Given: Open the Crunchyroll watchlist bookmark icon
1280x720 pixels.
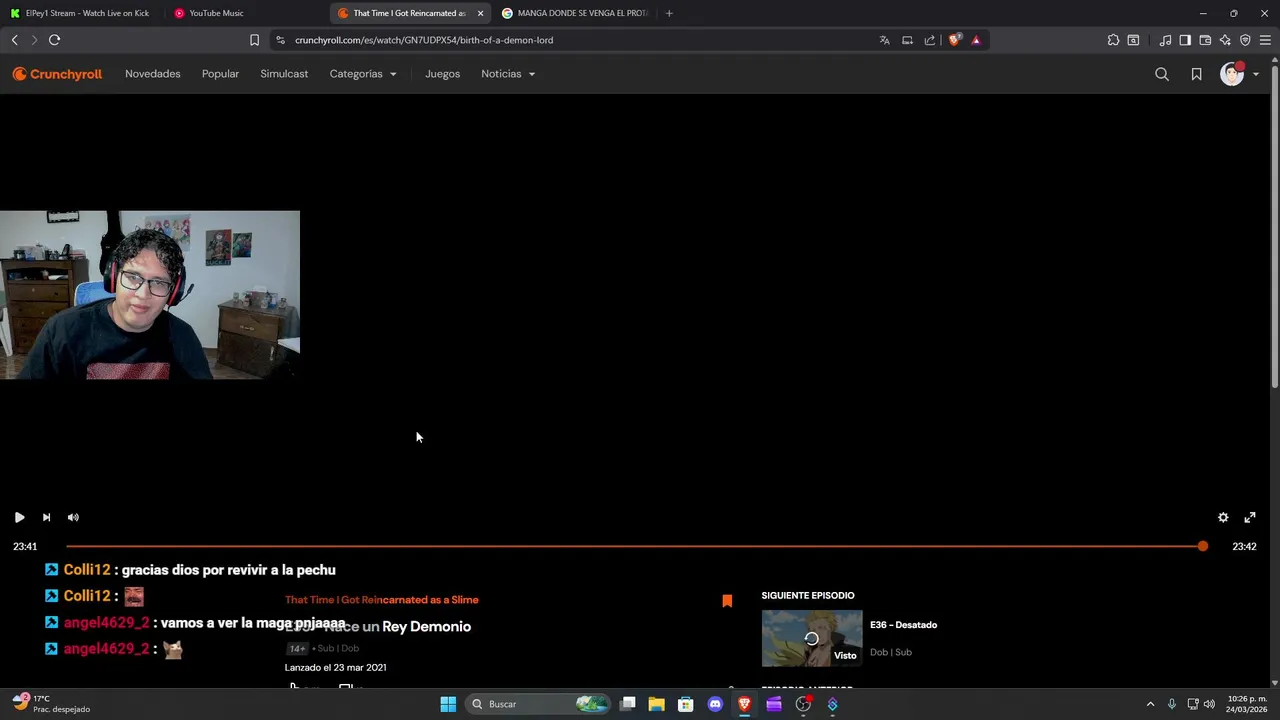Looking at the screenshot, I should (x=1196, y=74).
